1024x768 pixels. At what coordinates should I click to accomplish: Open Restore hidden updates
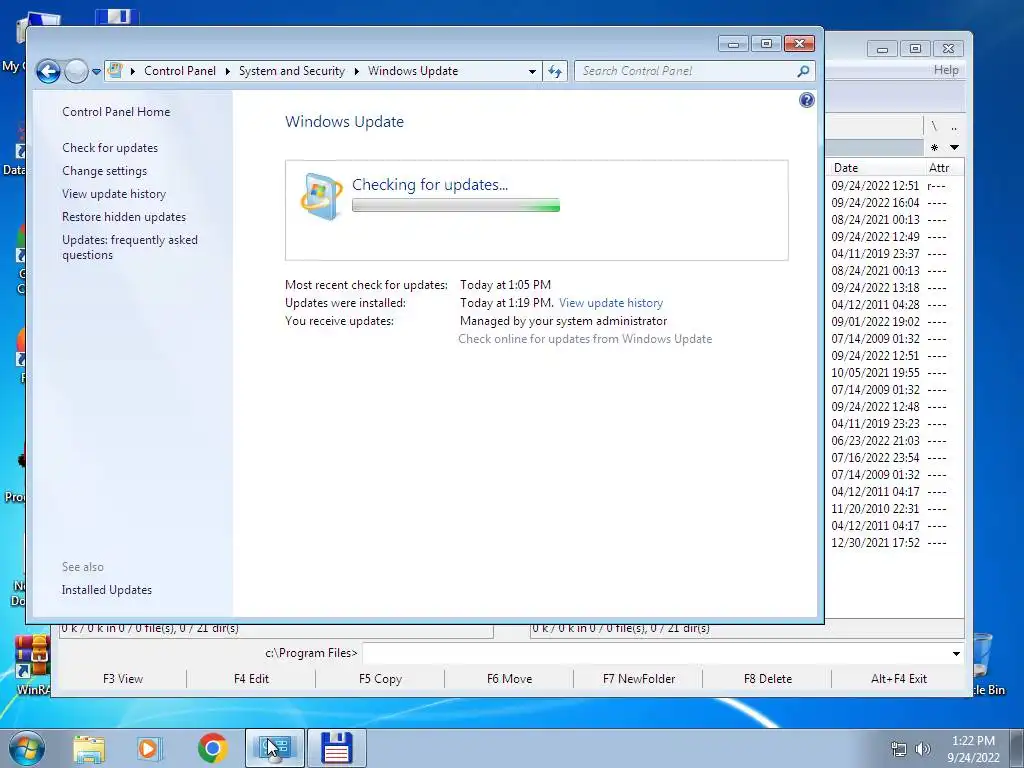pyautogui.click(x=123, y=217)
